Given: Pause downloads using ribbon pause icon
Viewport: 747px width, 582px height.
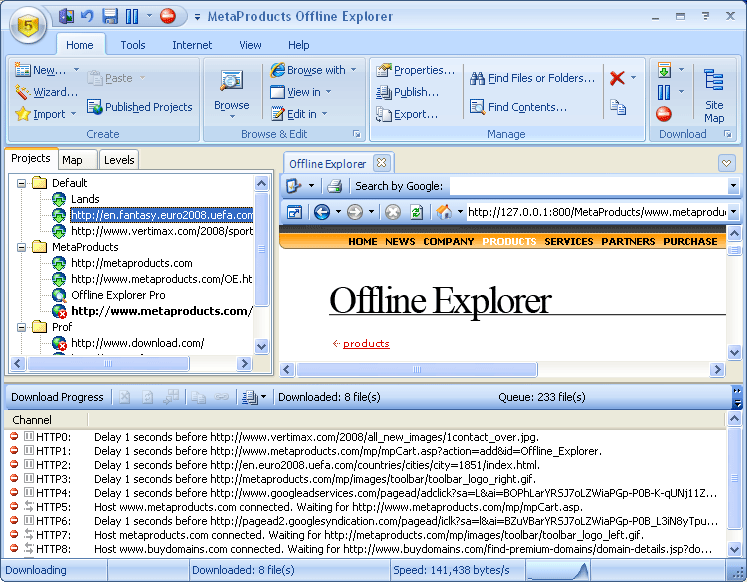Looking at the screenshot, I should click(x=664, y=92).
